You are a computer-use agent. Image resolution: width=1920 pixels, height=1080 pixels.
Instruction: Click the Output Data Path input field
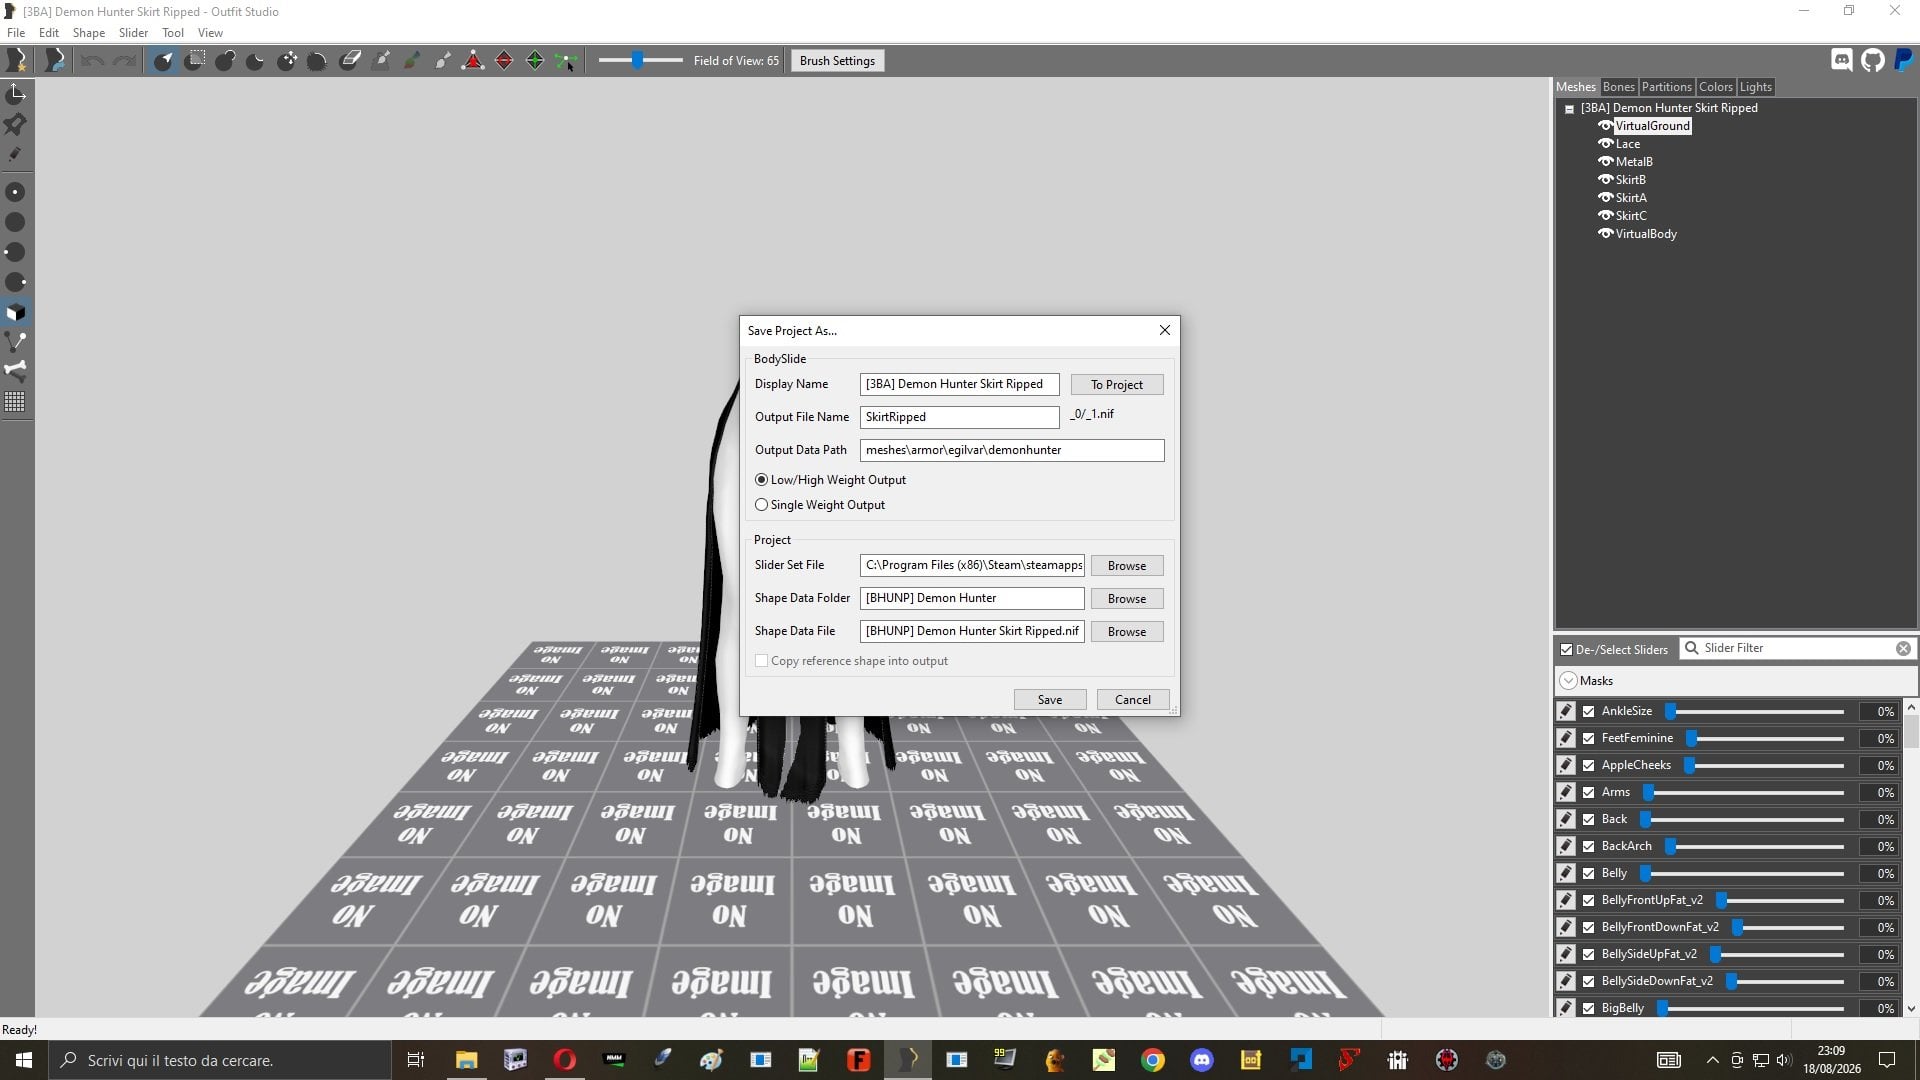pyautogui.click(x=1012, y=450)
